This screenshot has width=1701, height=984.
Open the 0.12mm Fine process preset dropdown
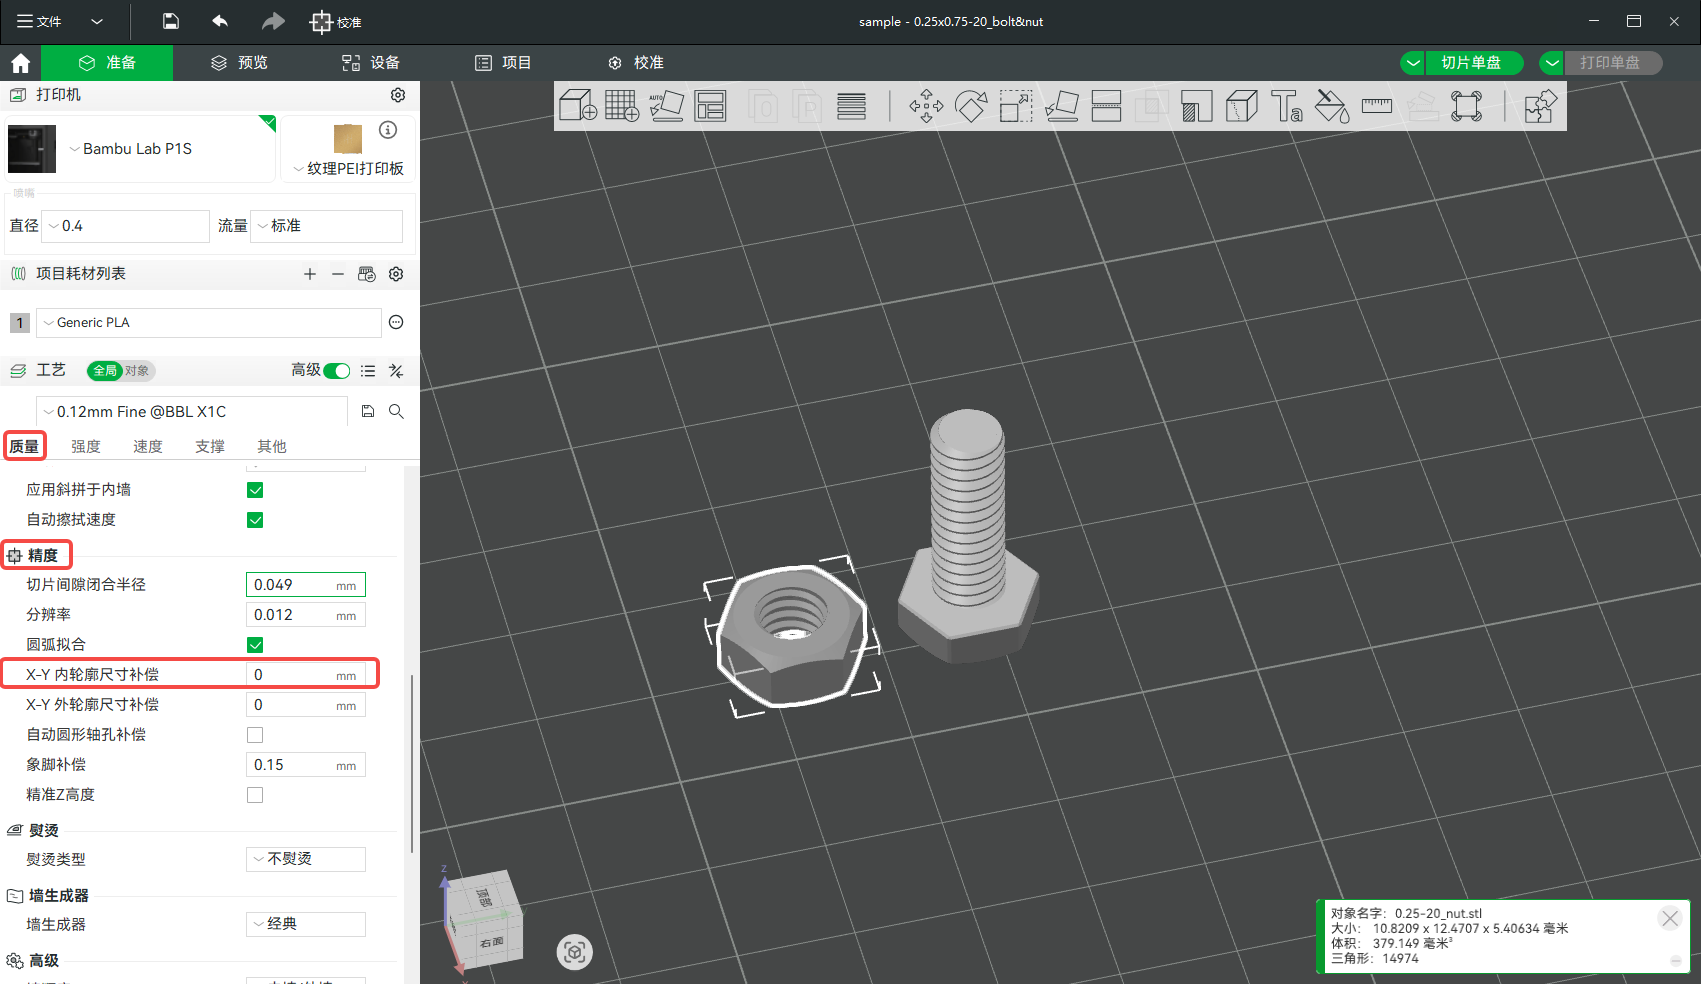[x=192, y=411]
